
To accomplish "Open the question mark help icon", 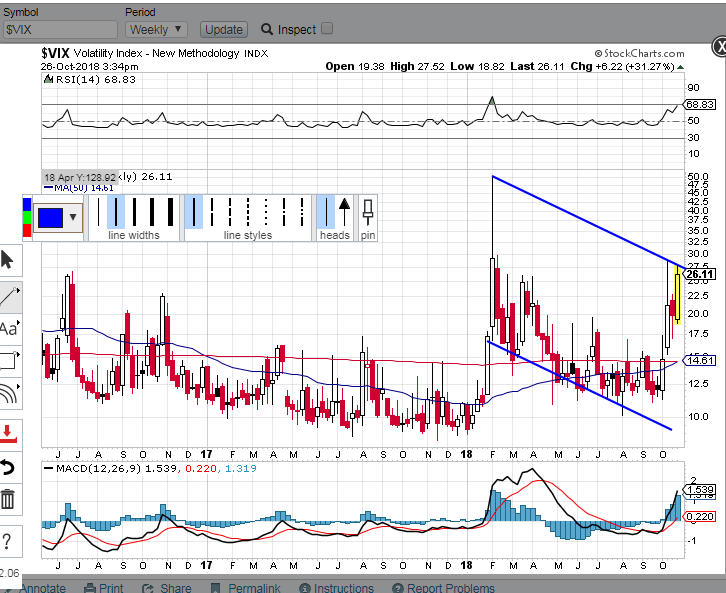I will pyautogui.click(x=8, y=541).
